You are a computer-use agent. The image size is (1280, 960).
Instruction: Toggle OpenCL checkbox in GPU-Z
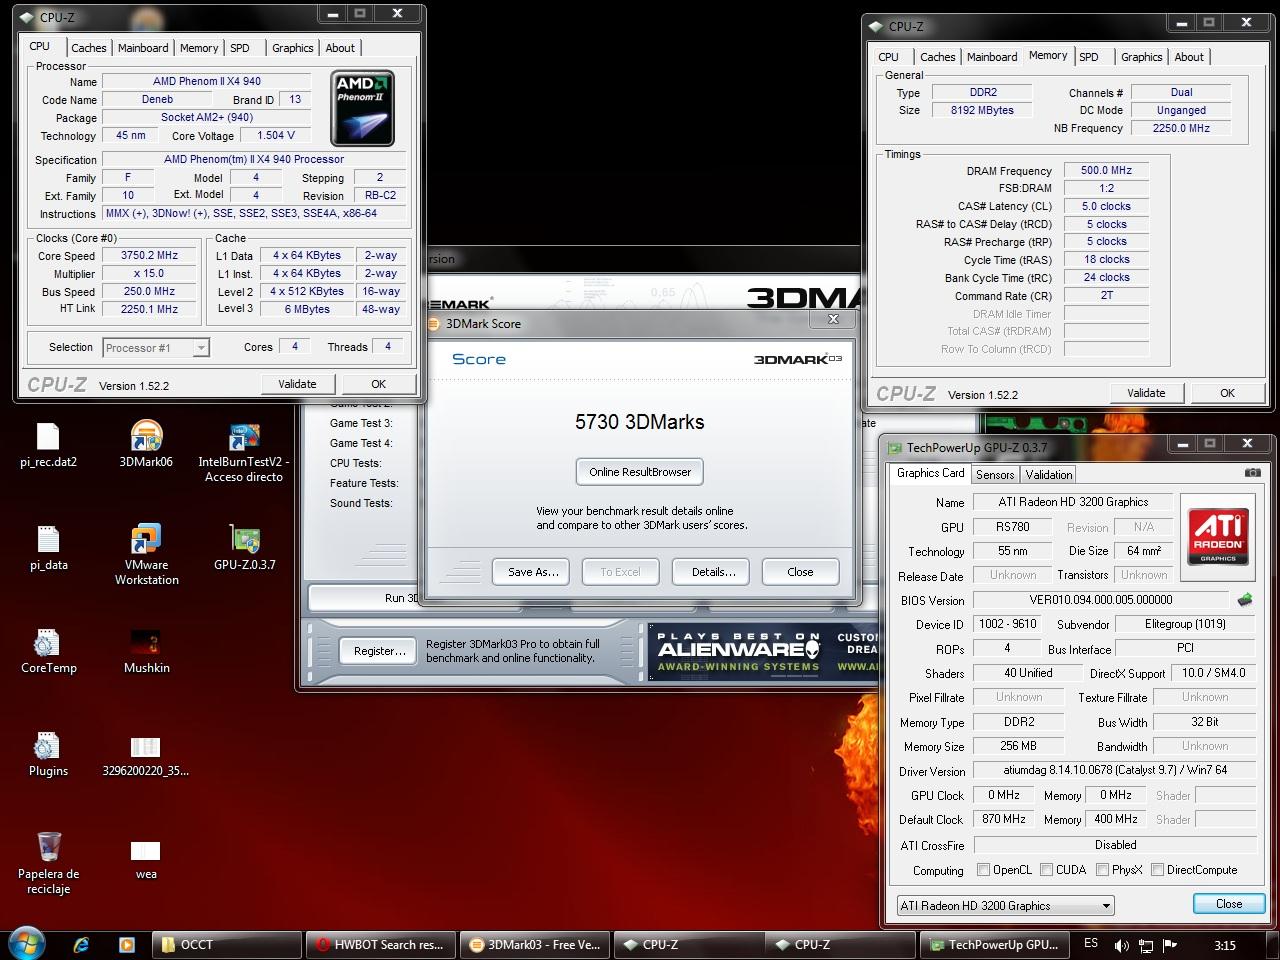click(983, 870)
